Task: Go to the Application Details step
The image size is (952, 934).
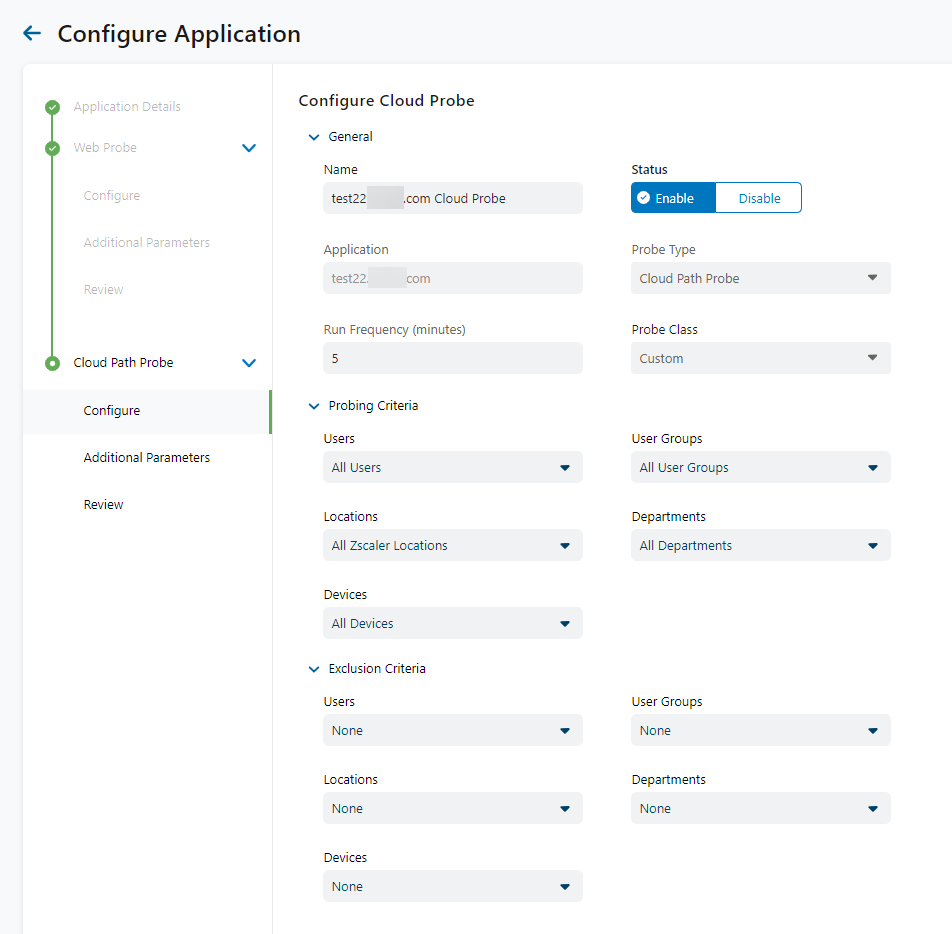Action: click(x=127, y=107)
